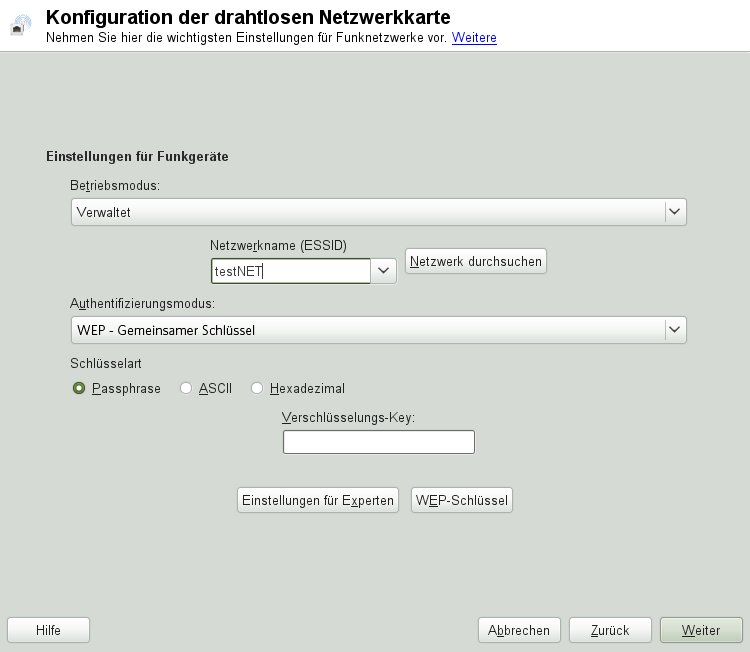The image size is (750, 652).
Task: Click the Netzwerkname (ESSID) label
Action: (278, 245)
